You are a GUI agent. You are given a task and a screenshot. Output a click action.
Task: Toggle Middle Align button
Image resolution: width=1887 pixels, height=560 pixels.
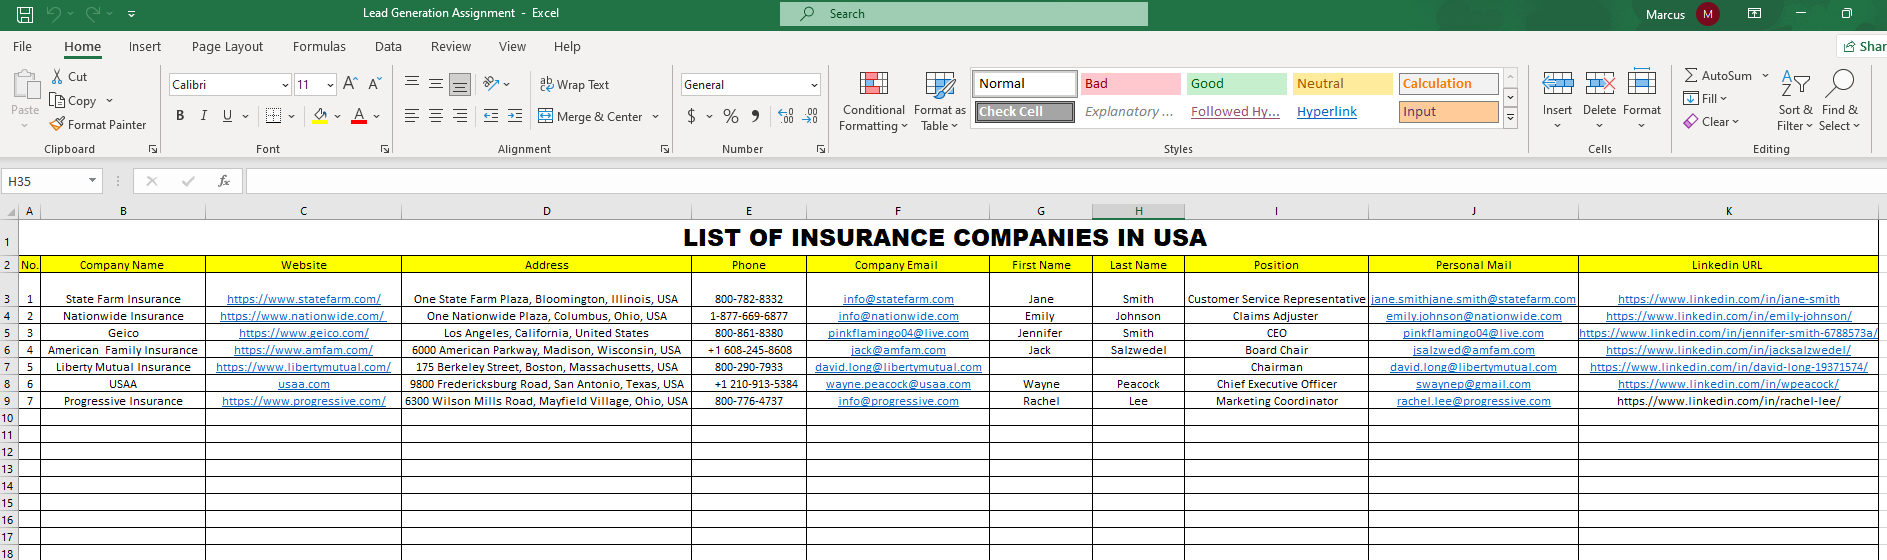(x=436, y=84)
